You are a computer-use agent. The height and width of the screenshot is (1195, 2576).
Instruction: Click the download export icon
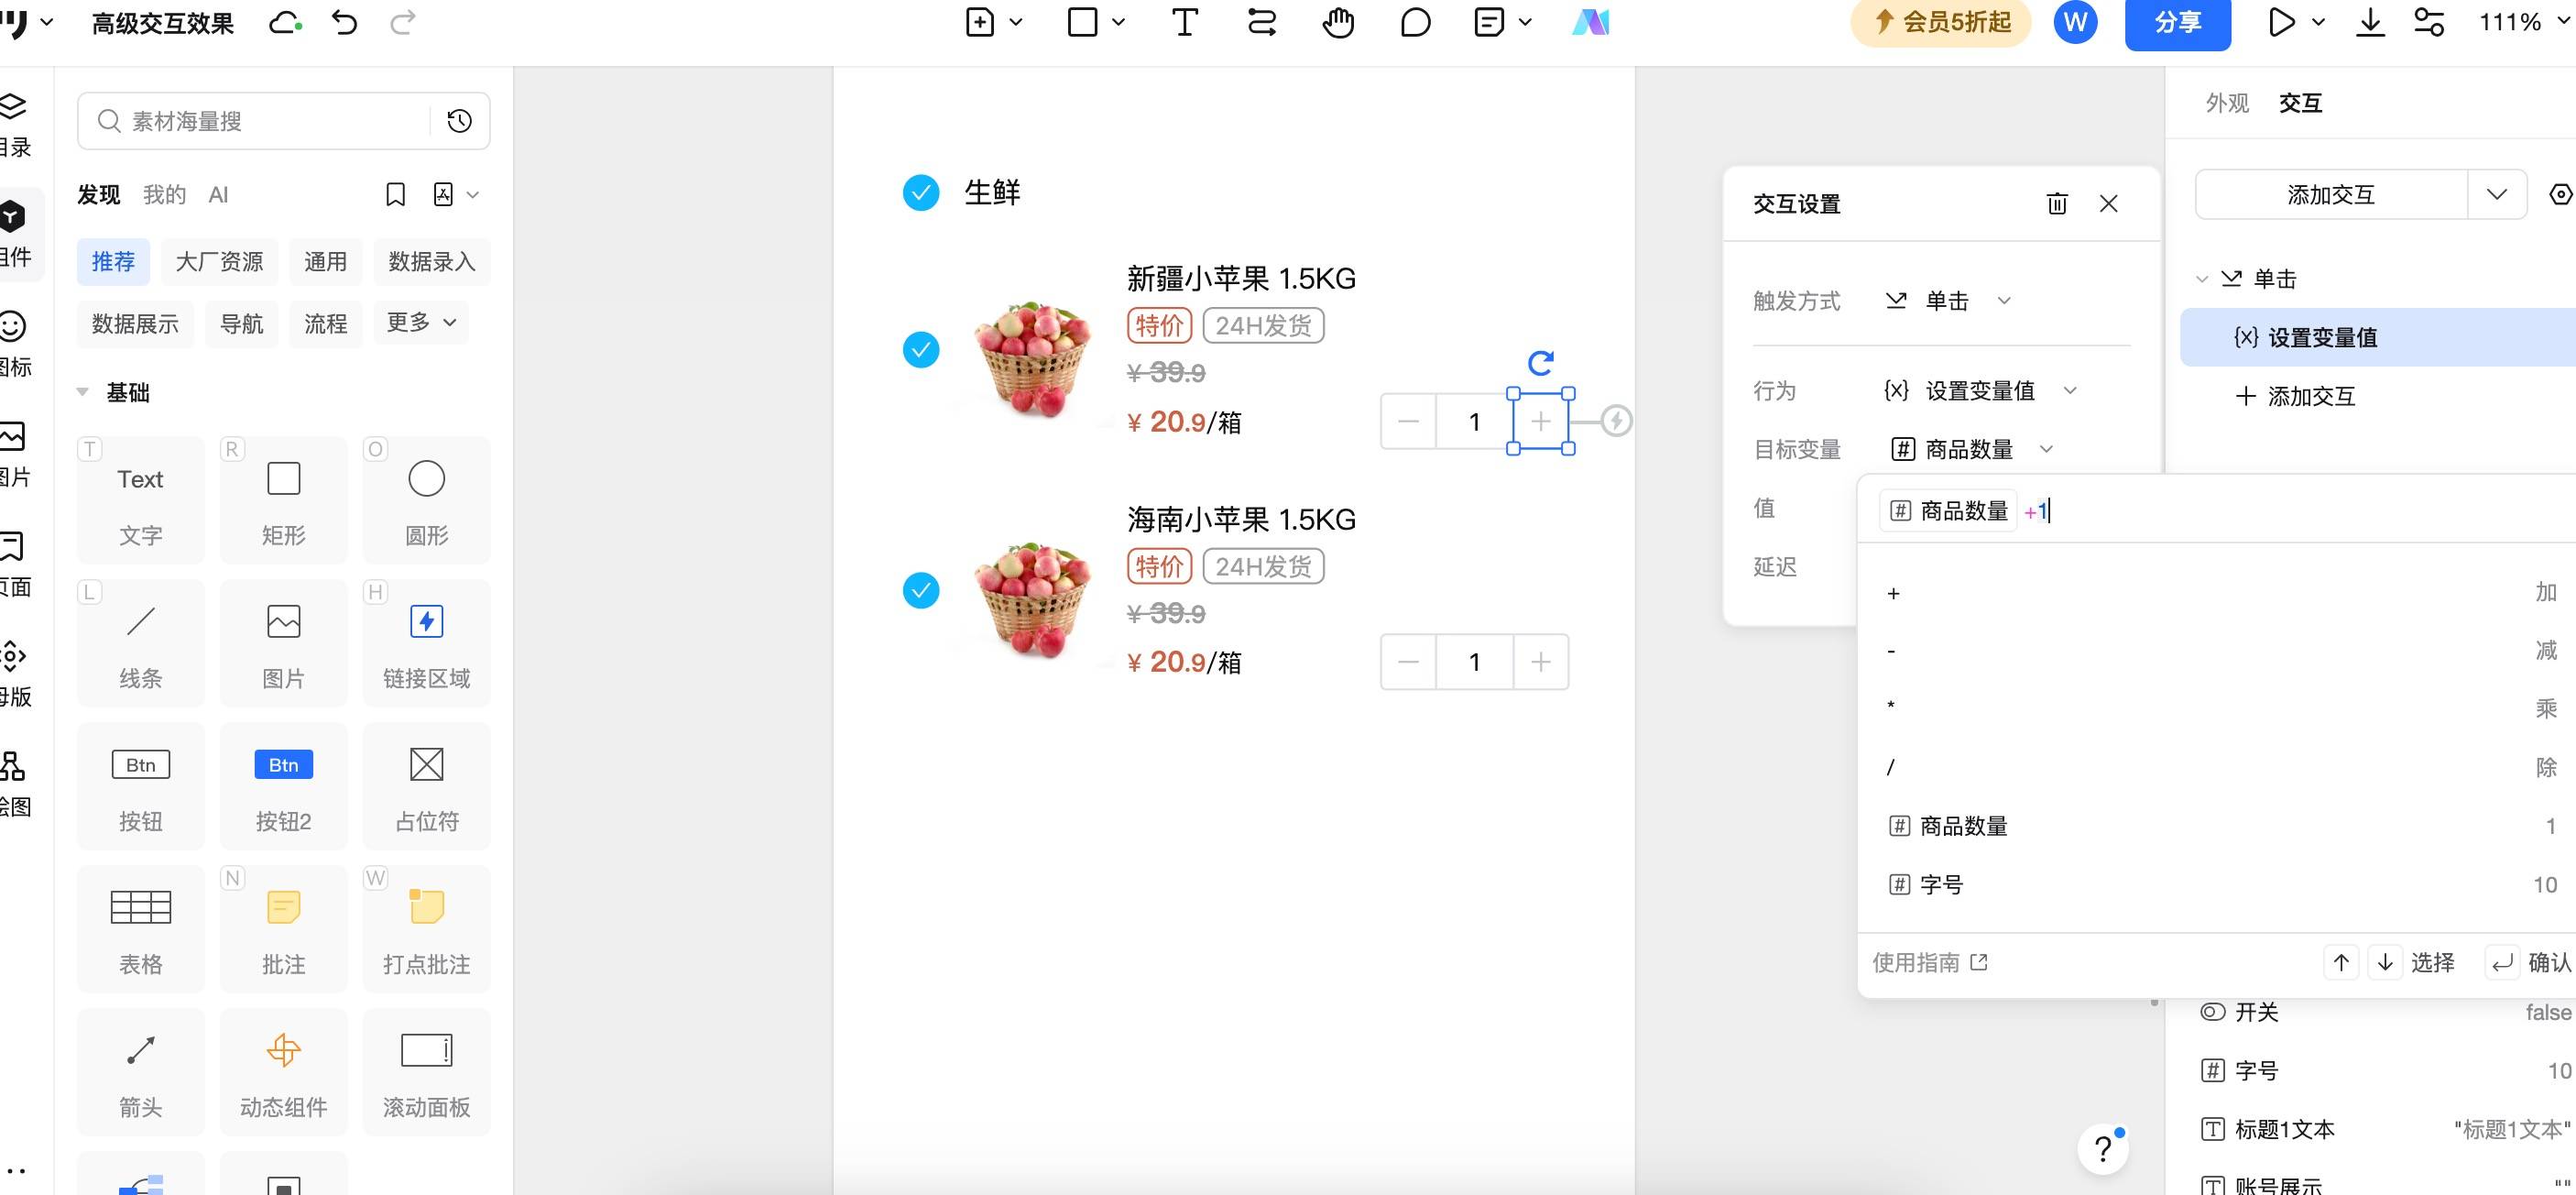[x=2370, y=22]
